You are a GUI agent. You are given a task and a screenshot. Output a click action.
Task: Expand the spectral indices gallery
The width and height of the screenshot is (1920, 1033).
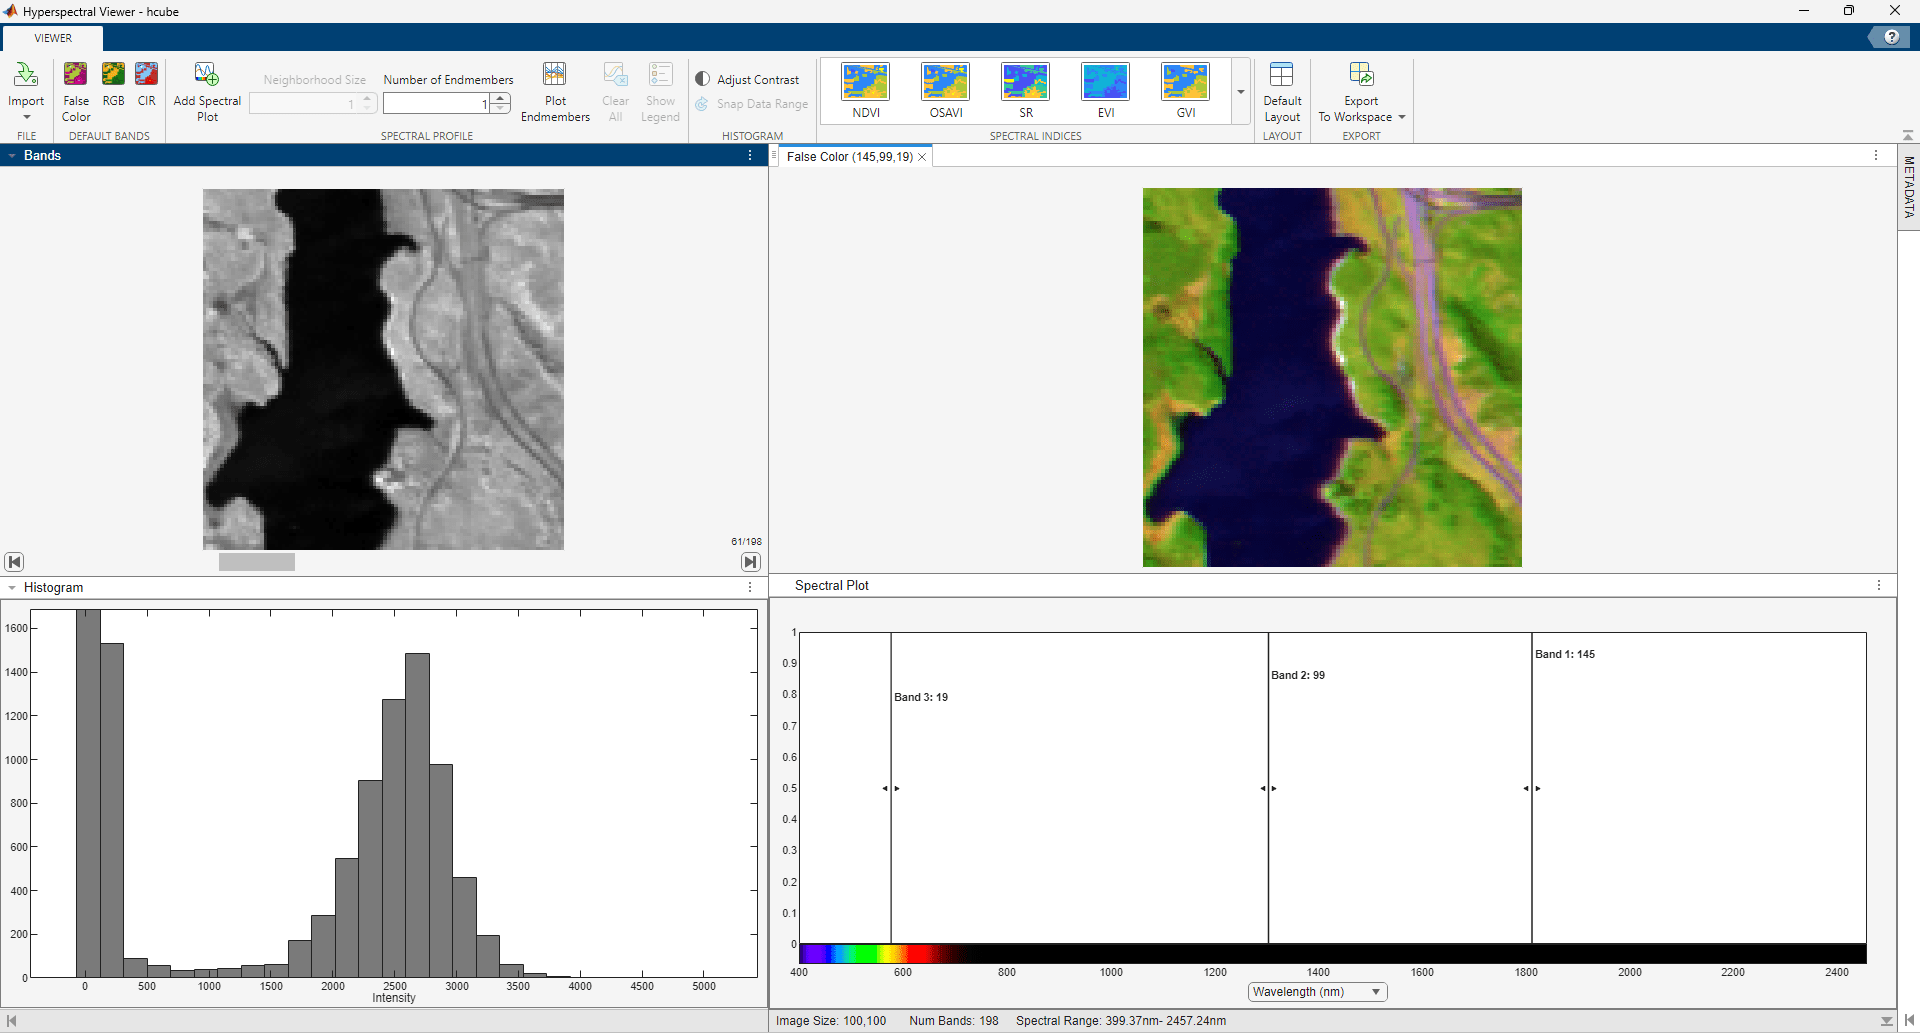point(1241,92)
